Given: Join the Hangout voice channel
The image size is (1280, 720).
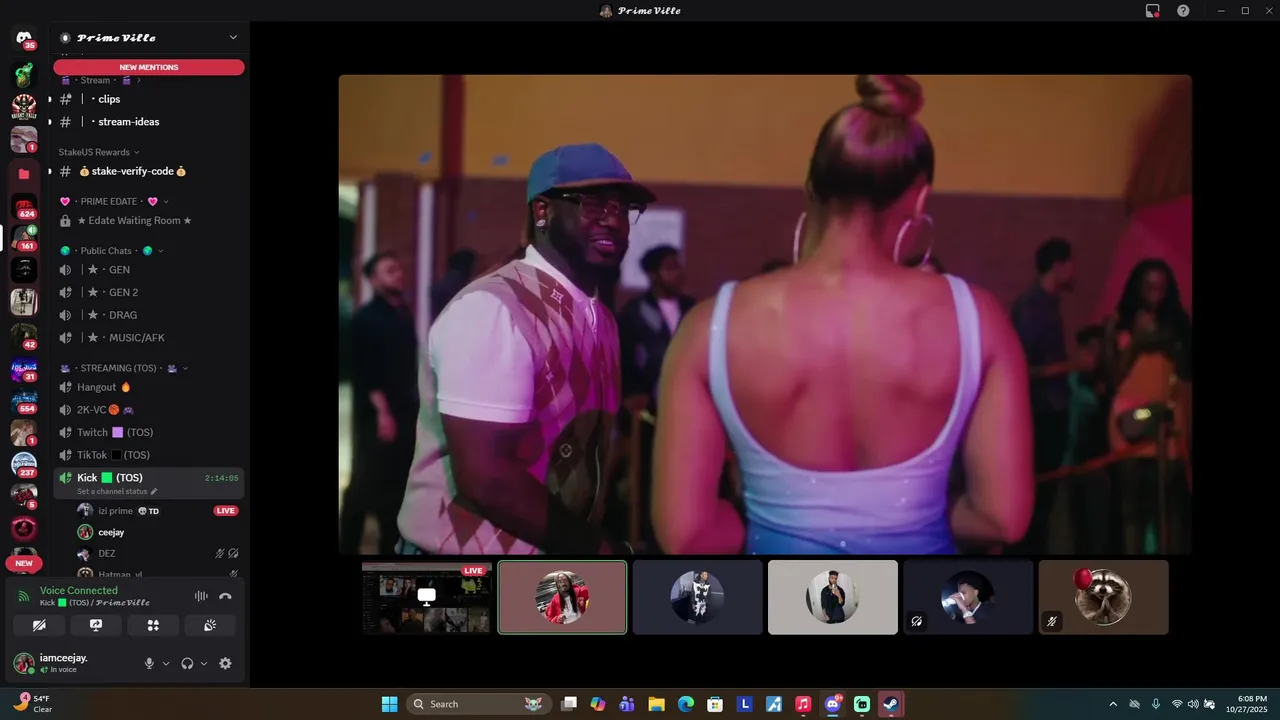Looking at the screenshot, I should point(149,387).
